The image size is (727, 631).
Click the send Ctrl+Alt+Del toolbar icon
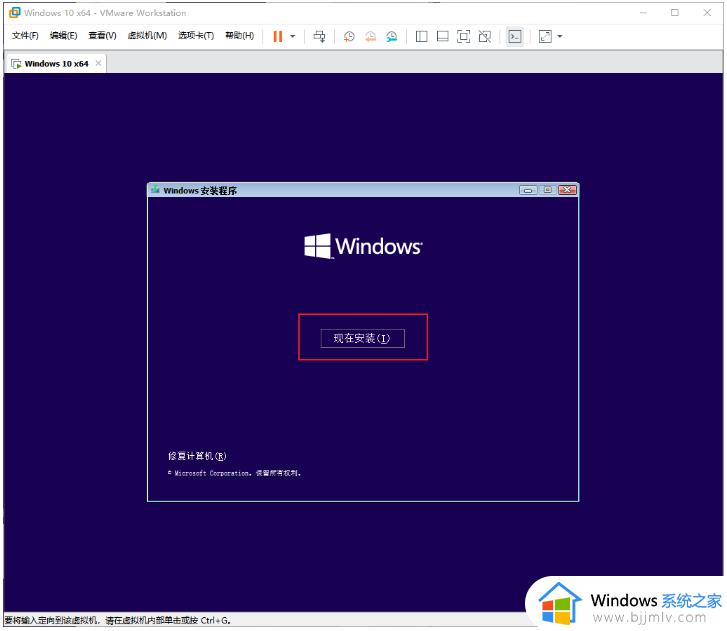click(x=319, y=36)
